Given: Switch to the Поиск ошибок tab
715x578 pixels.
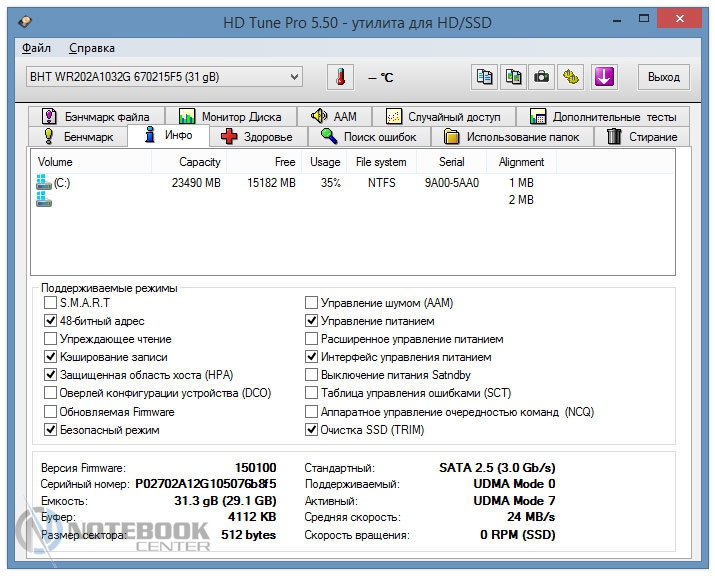Looking at the screenshot, I should coord(369,137).
